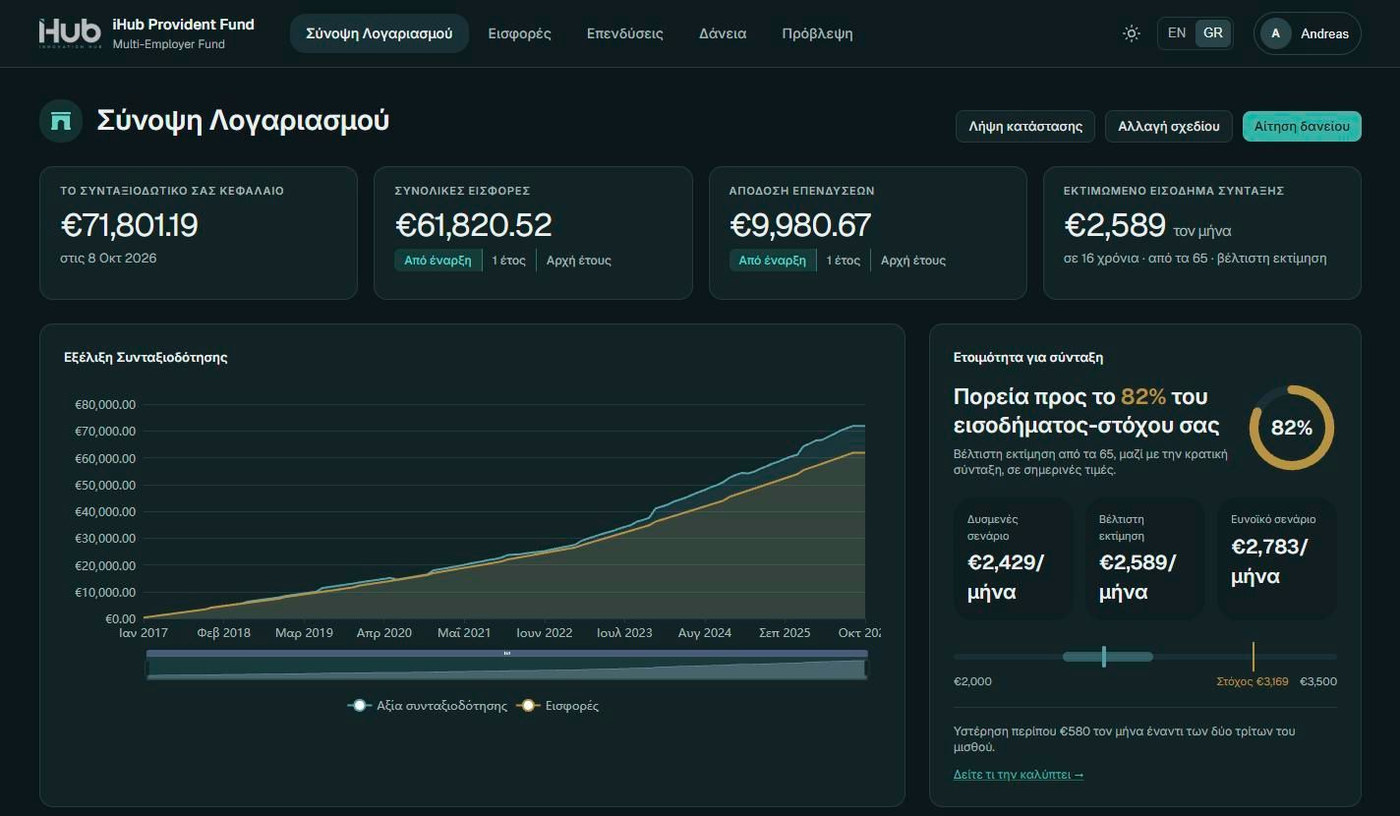Image resolution: width=1400 pixels, height=816 pixels.
Task: Toggle Αξία συνταξιοδότησης legend marker
Action: 359,706
